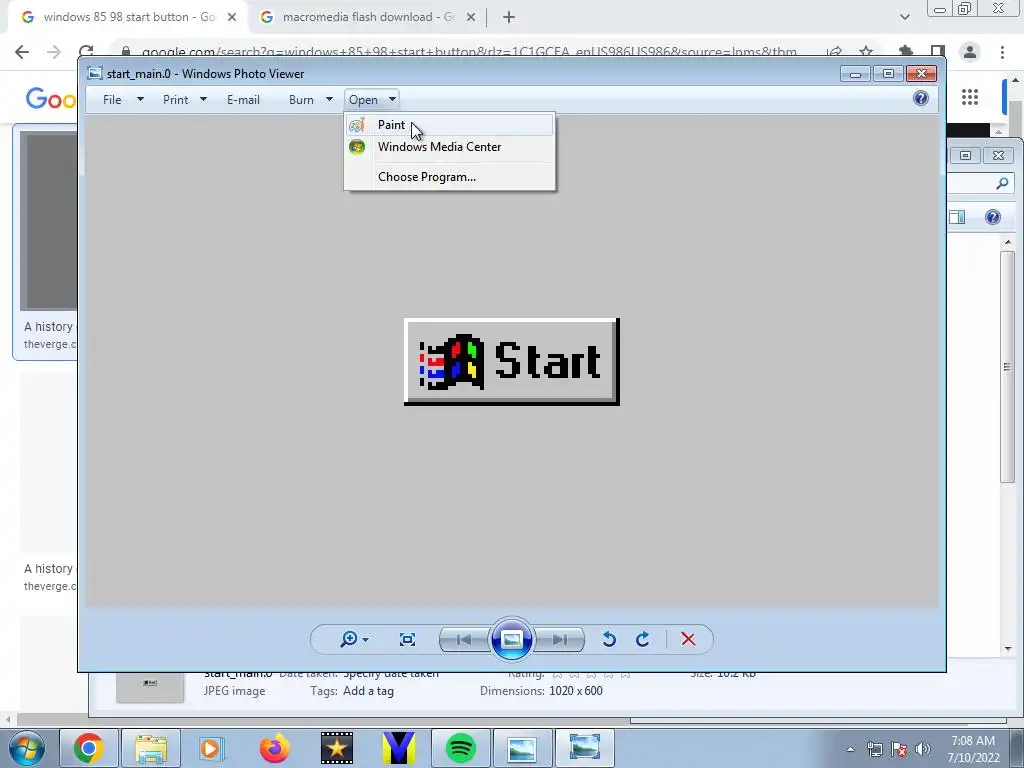This screenshot has width=1024, height=768.
Task: Show hidden system tray icons
Action: coord(850,749)
